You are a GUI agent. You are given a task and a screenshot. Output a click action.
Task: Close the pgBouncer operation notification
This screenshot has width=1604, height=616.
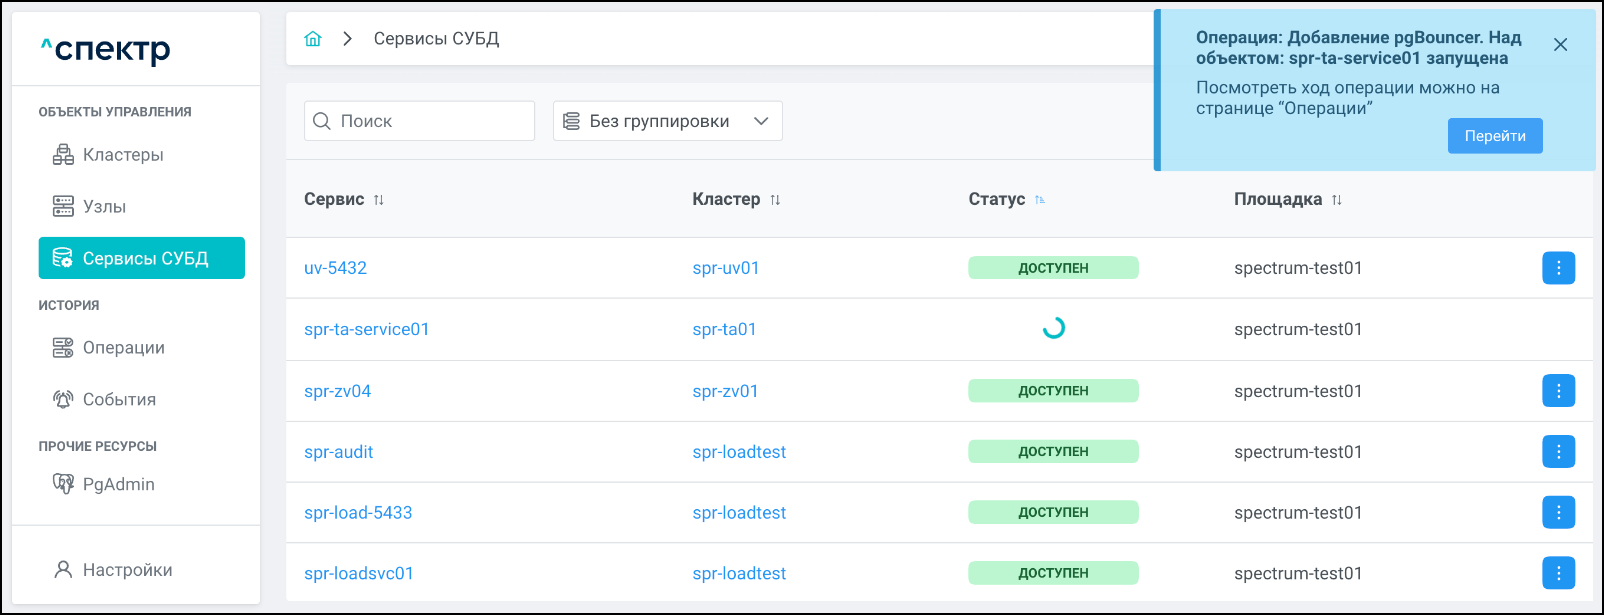click(1560, 45)
